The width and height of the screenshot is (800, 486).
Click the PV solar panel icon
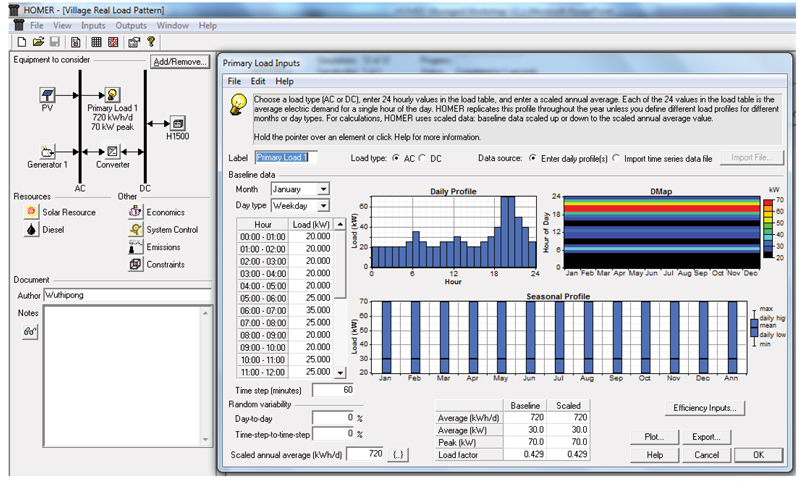[47, 94]
